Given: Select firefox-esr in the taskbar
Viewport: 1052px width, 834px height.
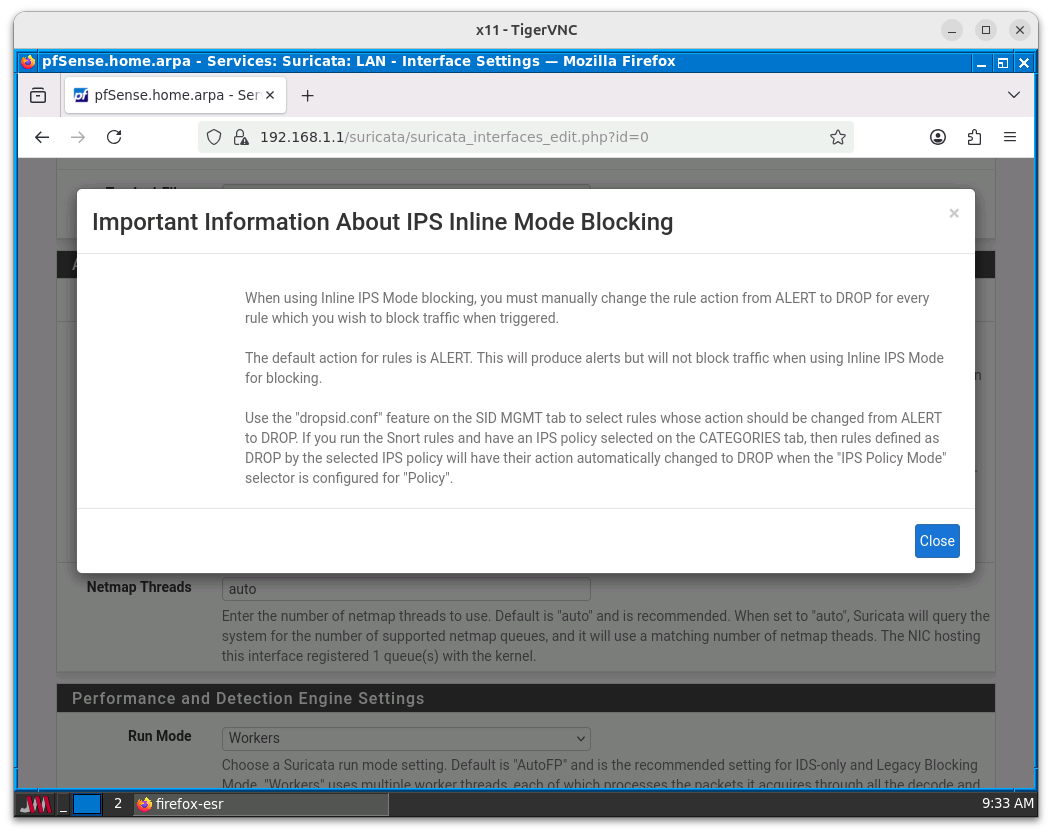Looking at the screenshot, I should [x=260, y=804].
